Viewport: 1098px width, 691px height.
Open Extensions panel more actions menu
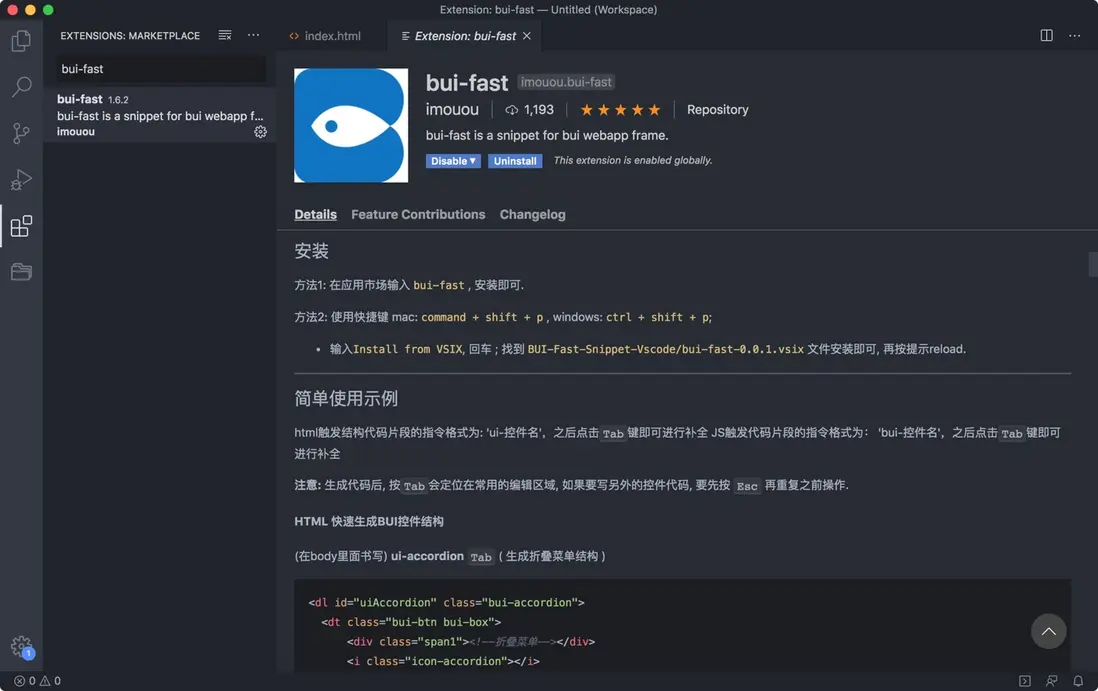coord(253,35)
